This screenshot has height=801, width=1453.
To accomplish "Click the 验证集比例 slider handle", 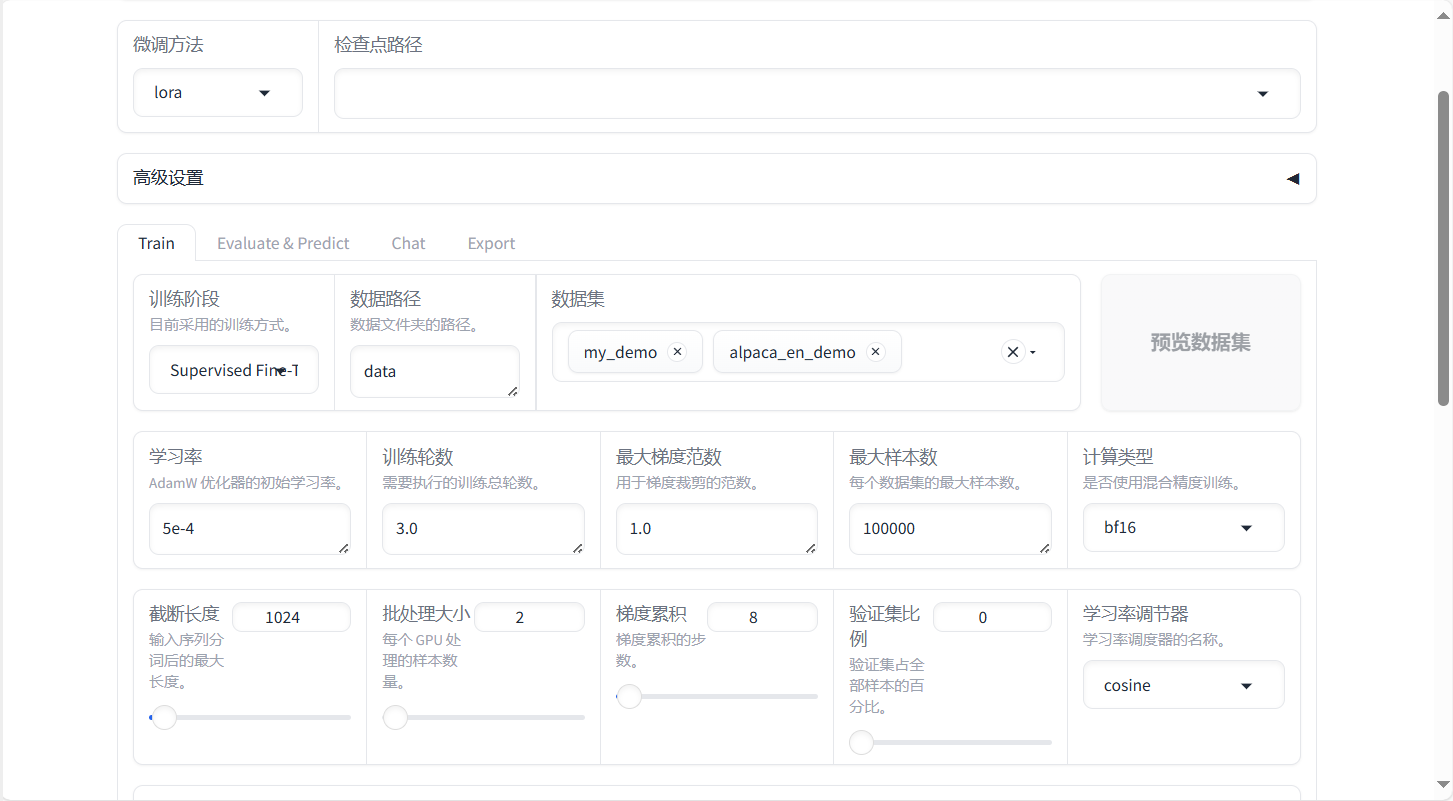I will [861, 743].
